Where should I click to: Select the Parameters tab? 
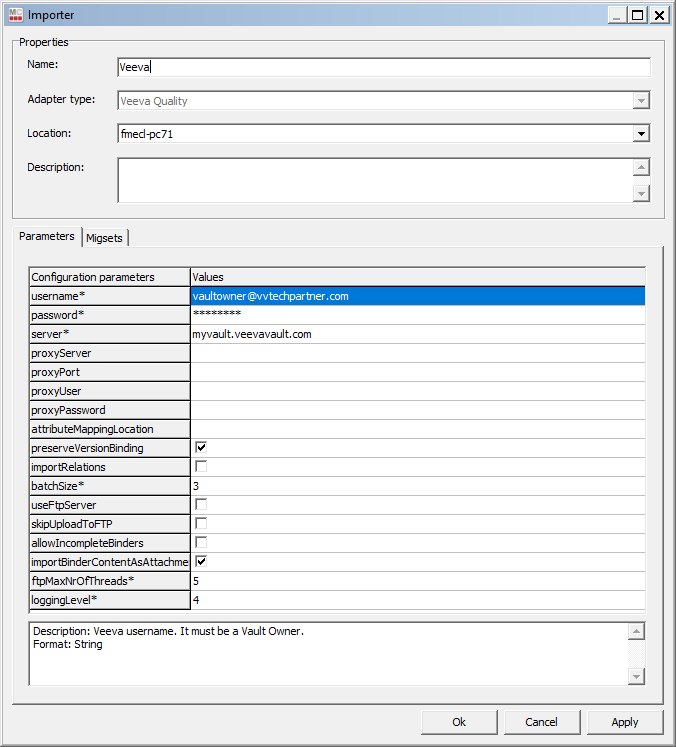pos(47,236)
